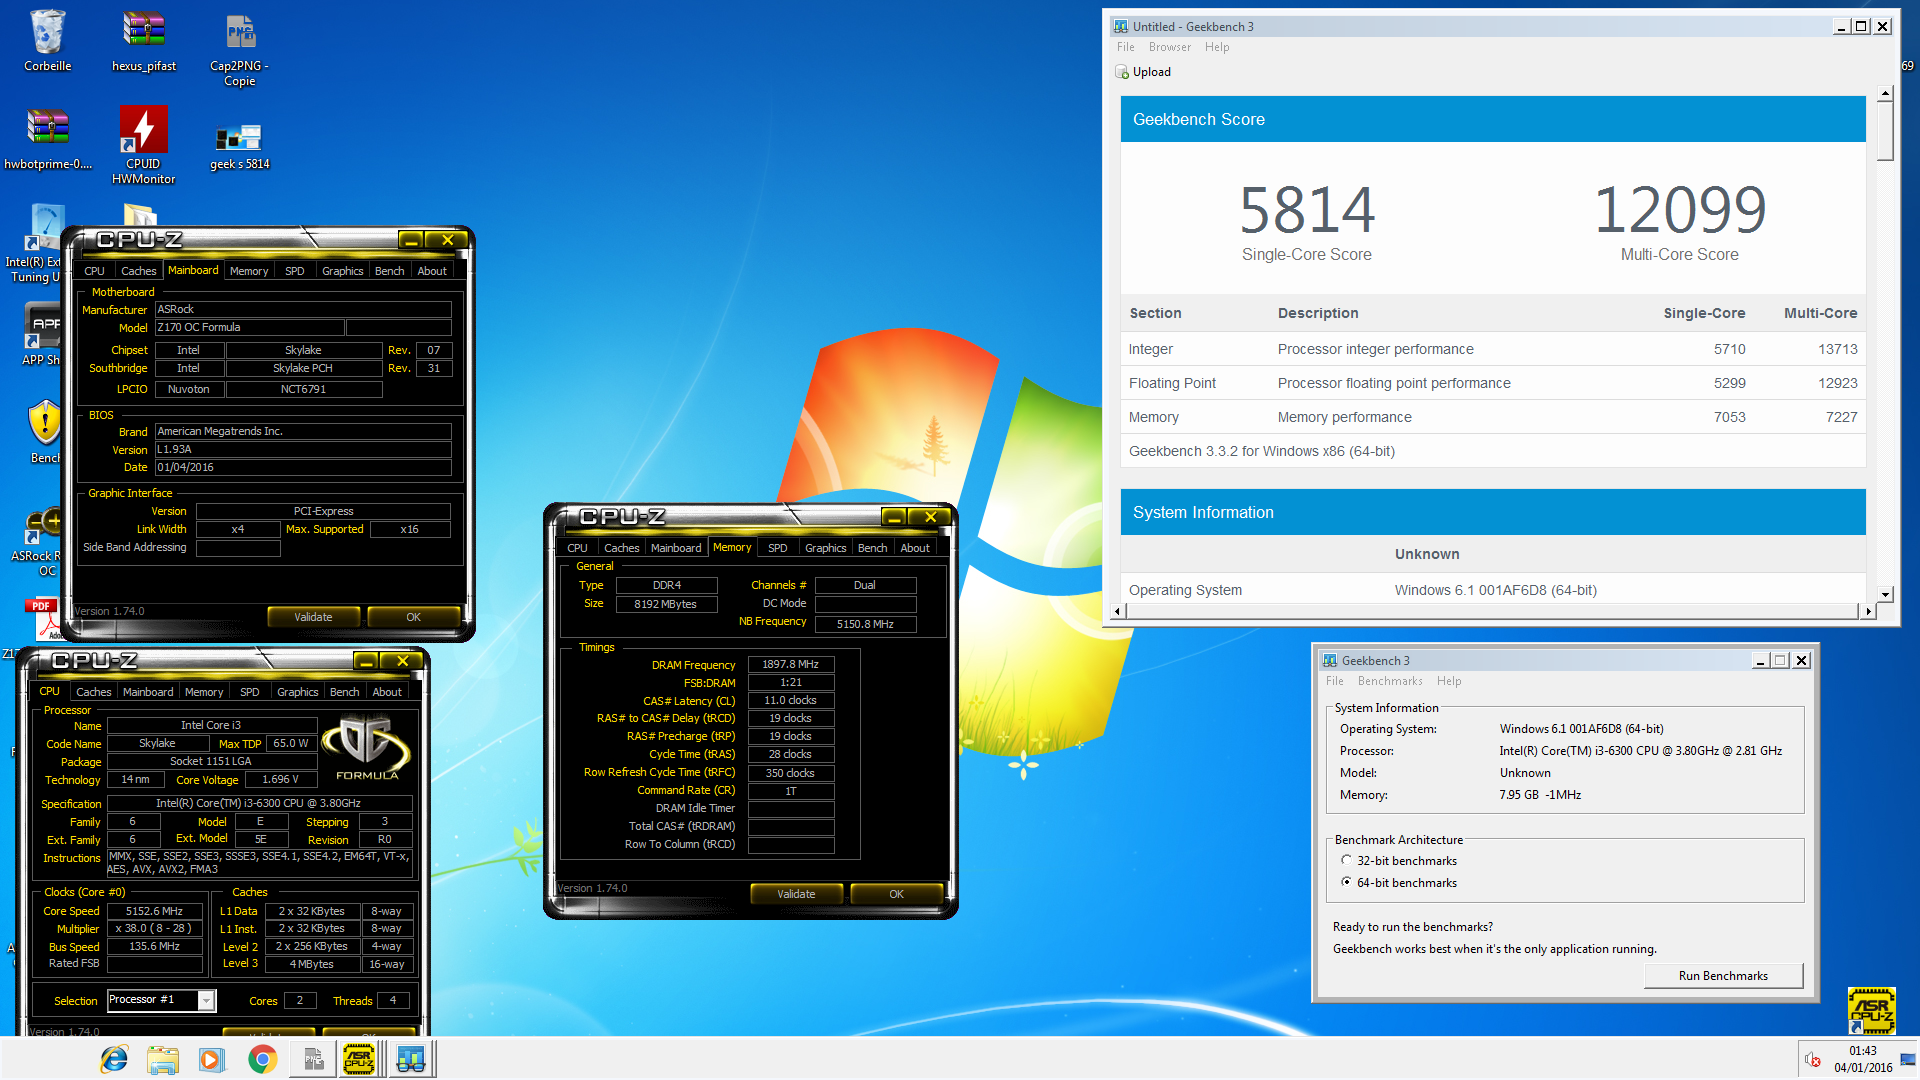Launch Google Chrome from taskbar
The width and height of the screenshot is (1920, 1080).
coord(262,1059)
